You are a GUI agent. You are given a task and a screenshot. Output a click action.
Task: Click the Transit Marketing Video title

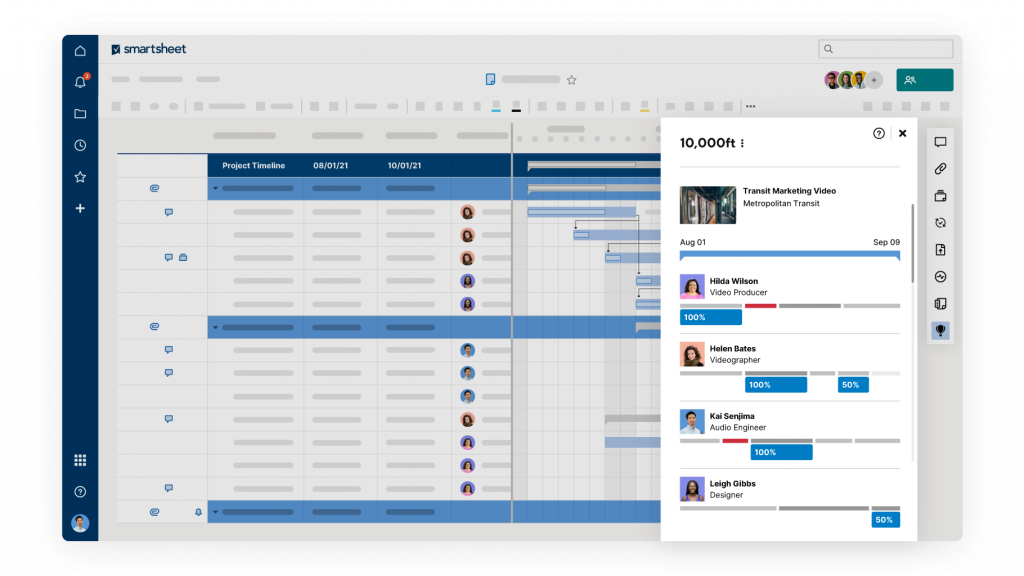tap(789, 191)
